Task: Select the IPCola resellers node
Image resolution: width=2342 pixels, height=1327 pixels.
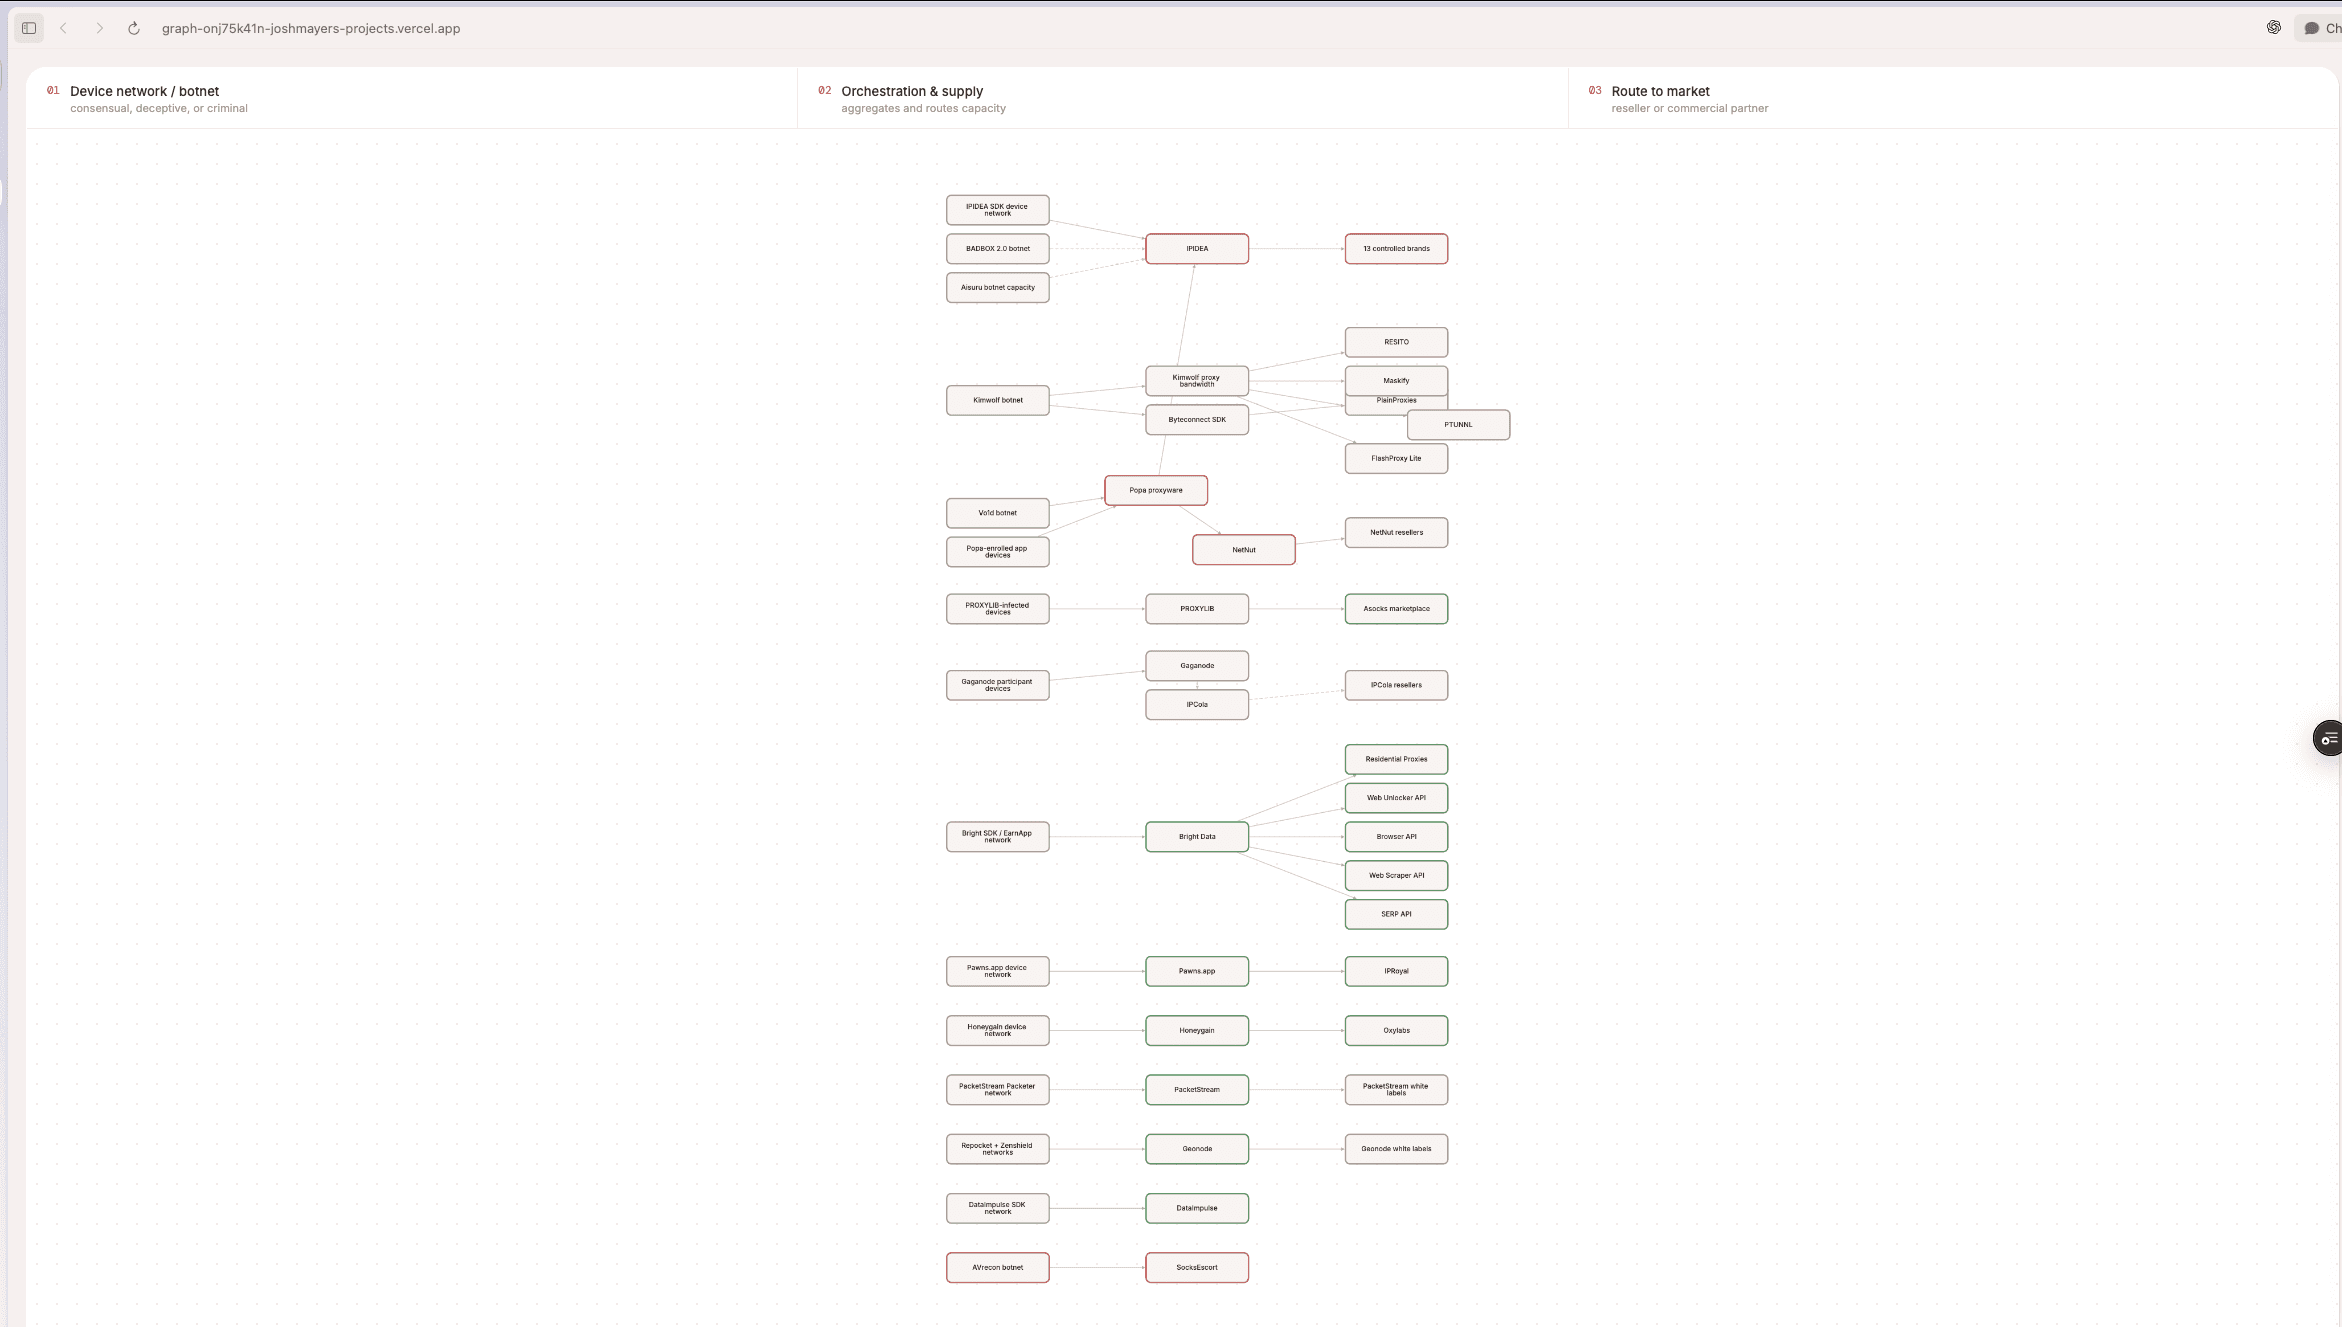Action: coord(1396,686)
